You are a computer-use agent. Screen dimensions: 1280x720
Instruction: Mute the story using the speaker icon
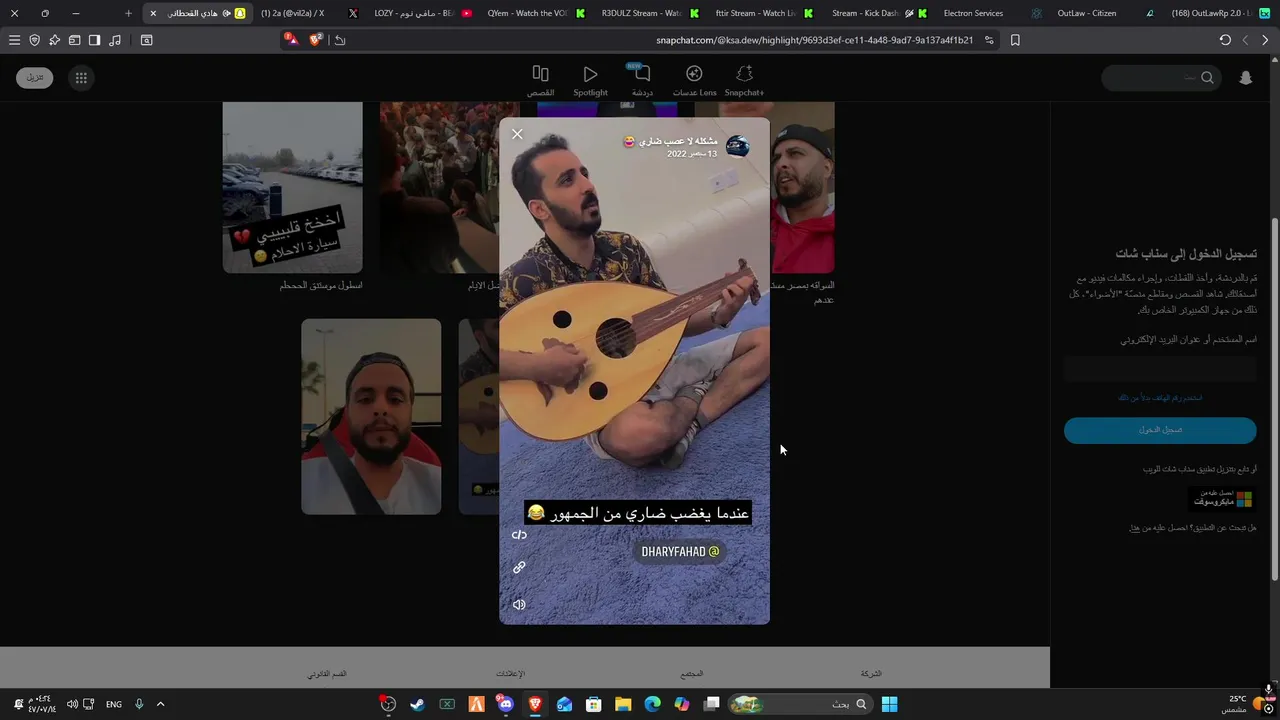click(519, 604)
